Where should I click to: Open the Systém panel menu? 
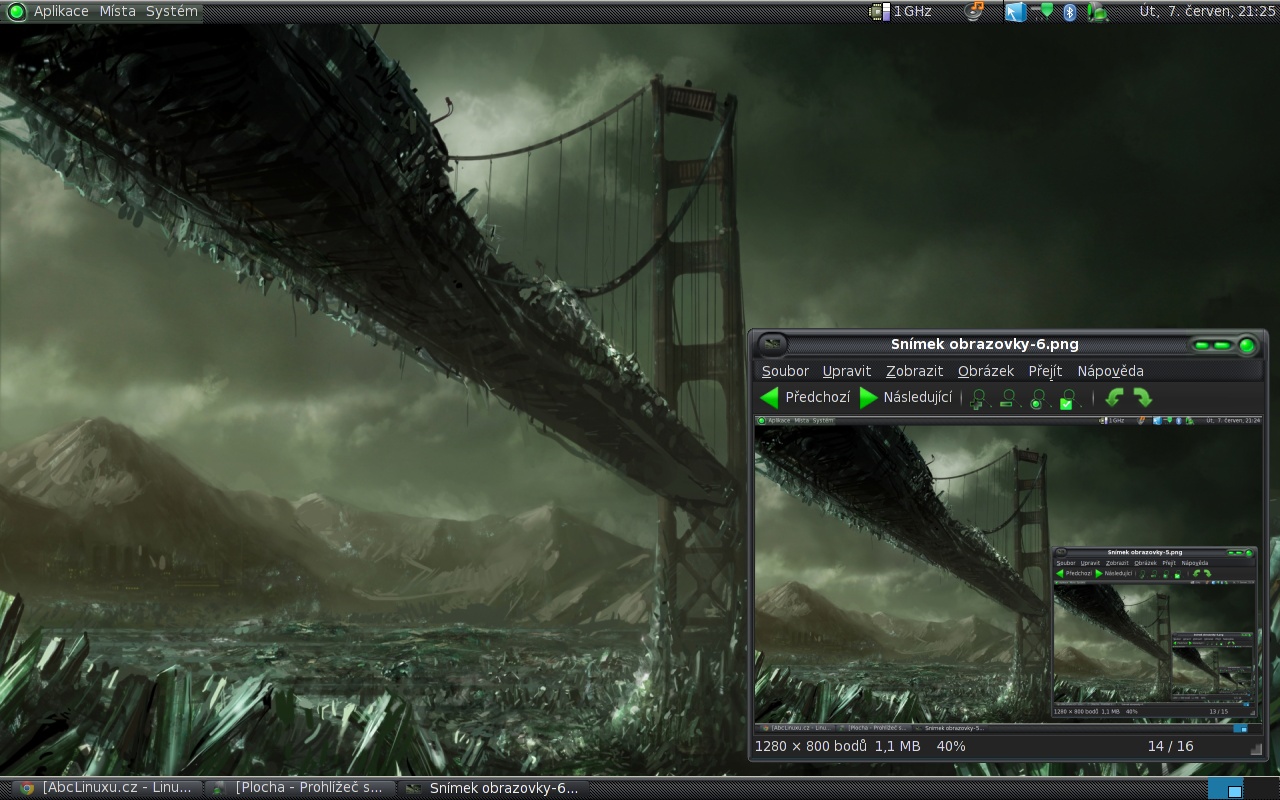coord(172,11)
